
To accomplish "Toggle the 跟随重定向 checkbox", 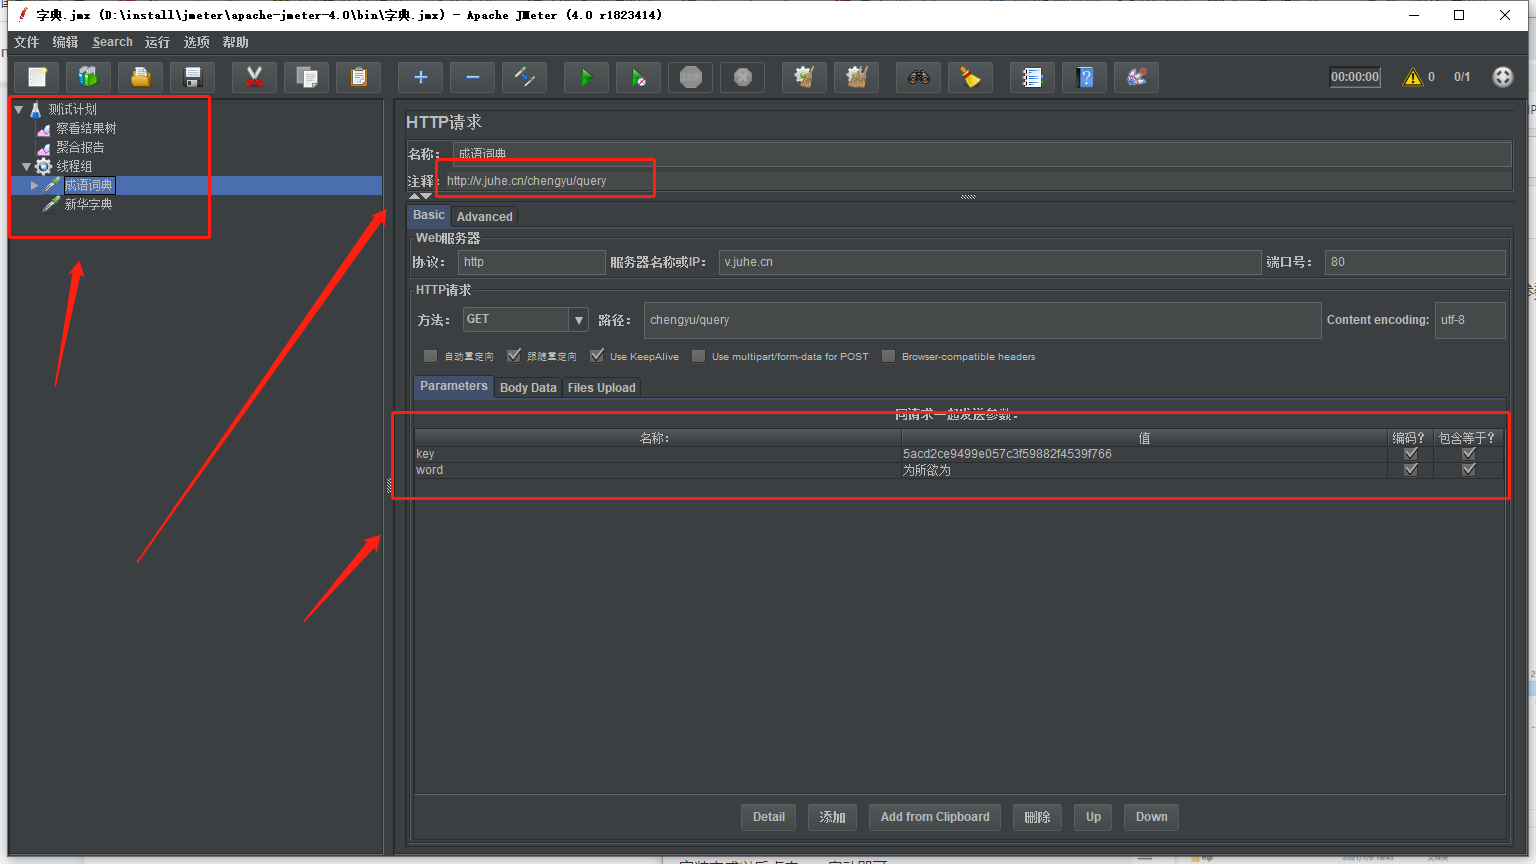I will coord(514,356).
